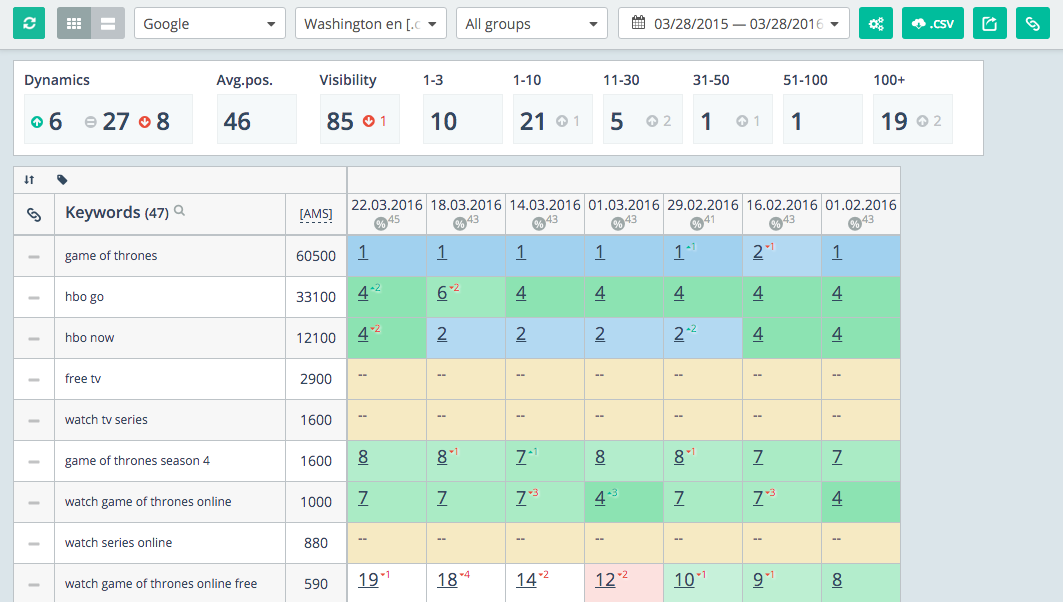
Task: Click the tag icon above table
Action: click(62, 180)
